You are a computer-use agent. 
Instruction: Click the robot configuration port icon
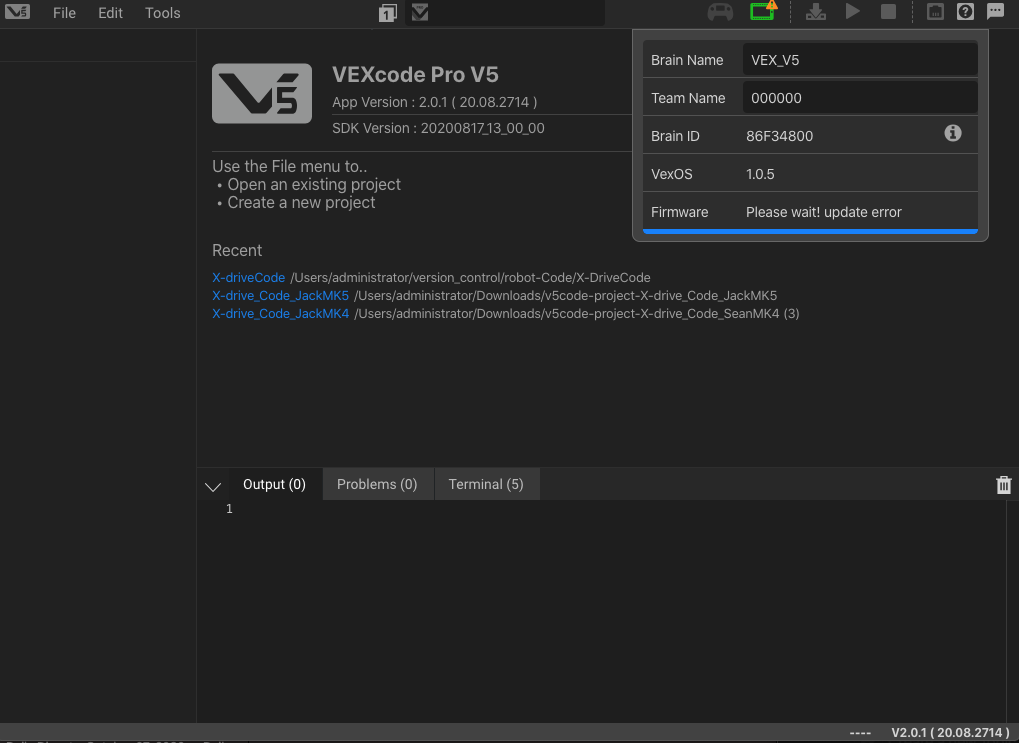pyautogui.click(x=935, y=12)
